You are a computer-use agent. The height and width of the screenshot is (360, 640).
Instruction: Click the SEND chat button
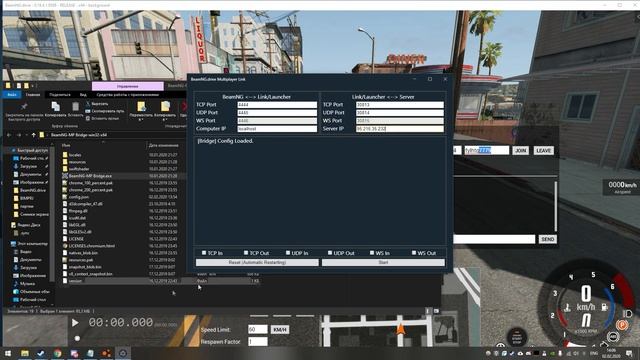click(x=547, y=239)
